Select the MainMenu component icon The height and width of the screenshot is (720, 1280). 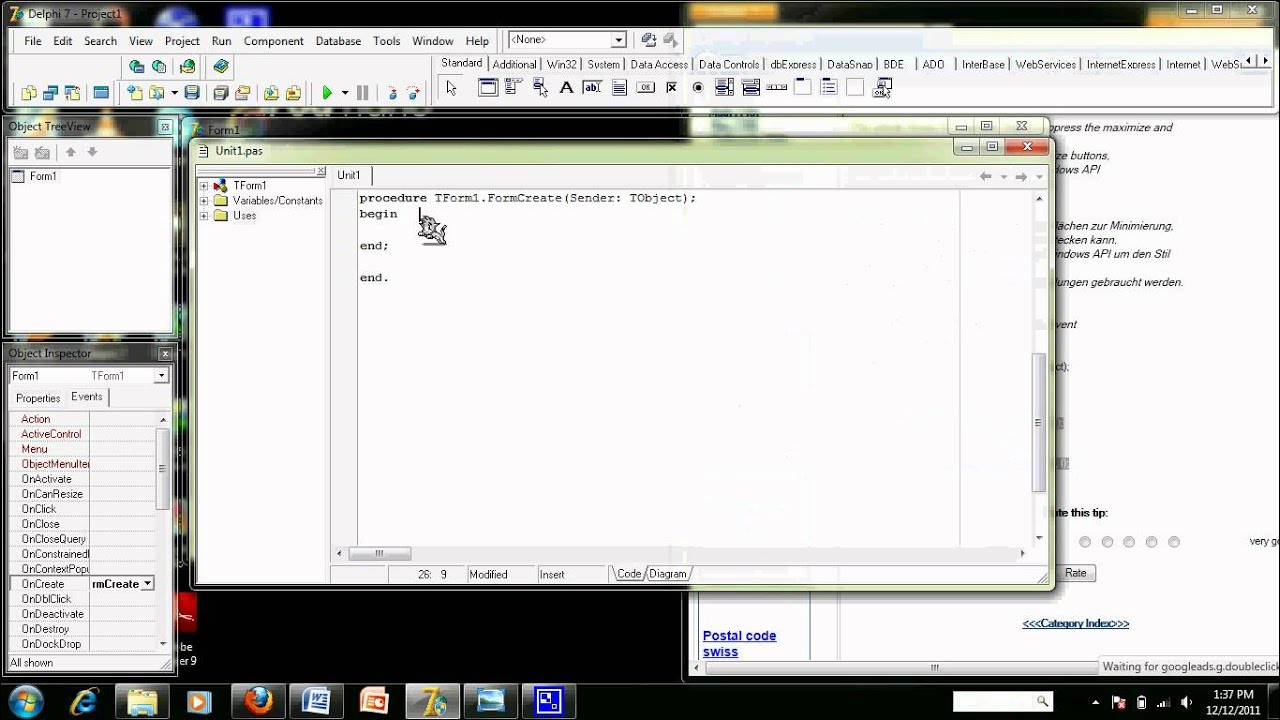[x=513, y=88]
